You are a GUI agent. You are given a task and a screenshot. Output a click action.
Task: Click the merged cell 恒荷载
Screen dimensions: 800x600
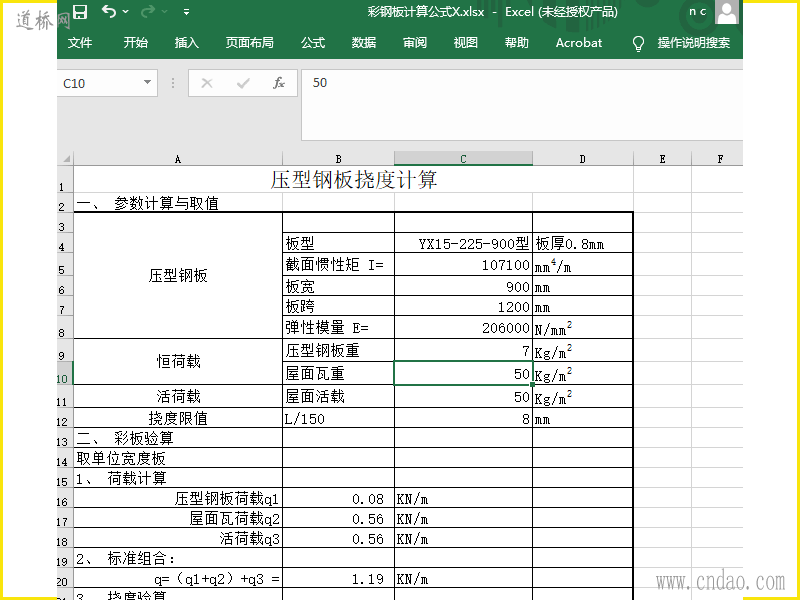pyautogui.click(x=178, y=362)
